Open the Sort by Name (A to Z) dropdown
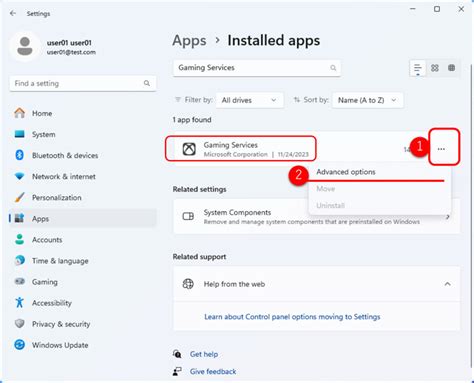This screenshot has height=383, width=474. pyautogui.click(x=368, y=100)
